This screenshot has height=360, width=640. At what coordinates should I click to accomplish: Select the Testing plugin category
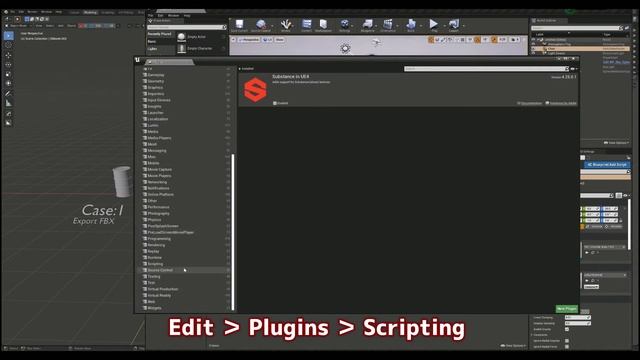(x=154, y=277)
